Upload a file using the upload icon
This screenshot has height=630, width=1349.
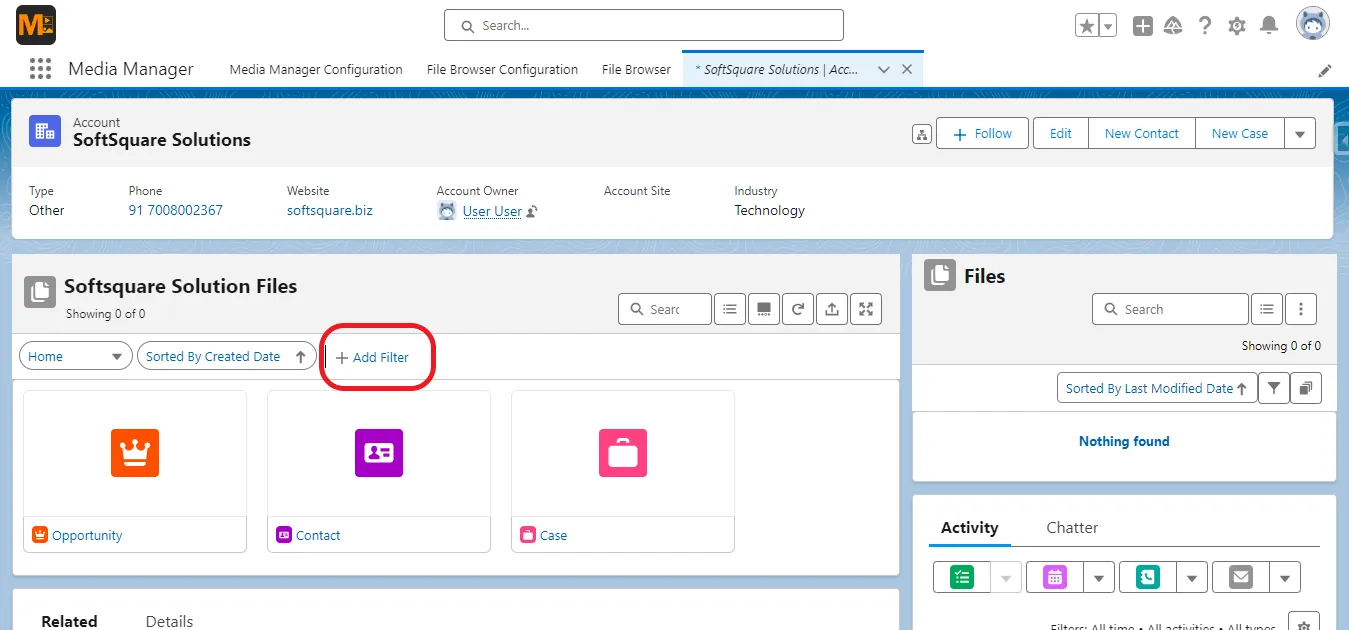[831, 309]
